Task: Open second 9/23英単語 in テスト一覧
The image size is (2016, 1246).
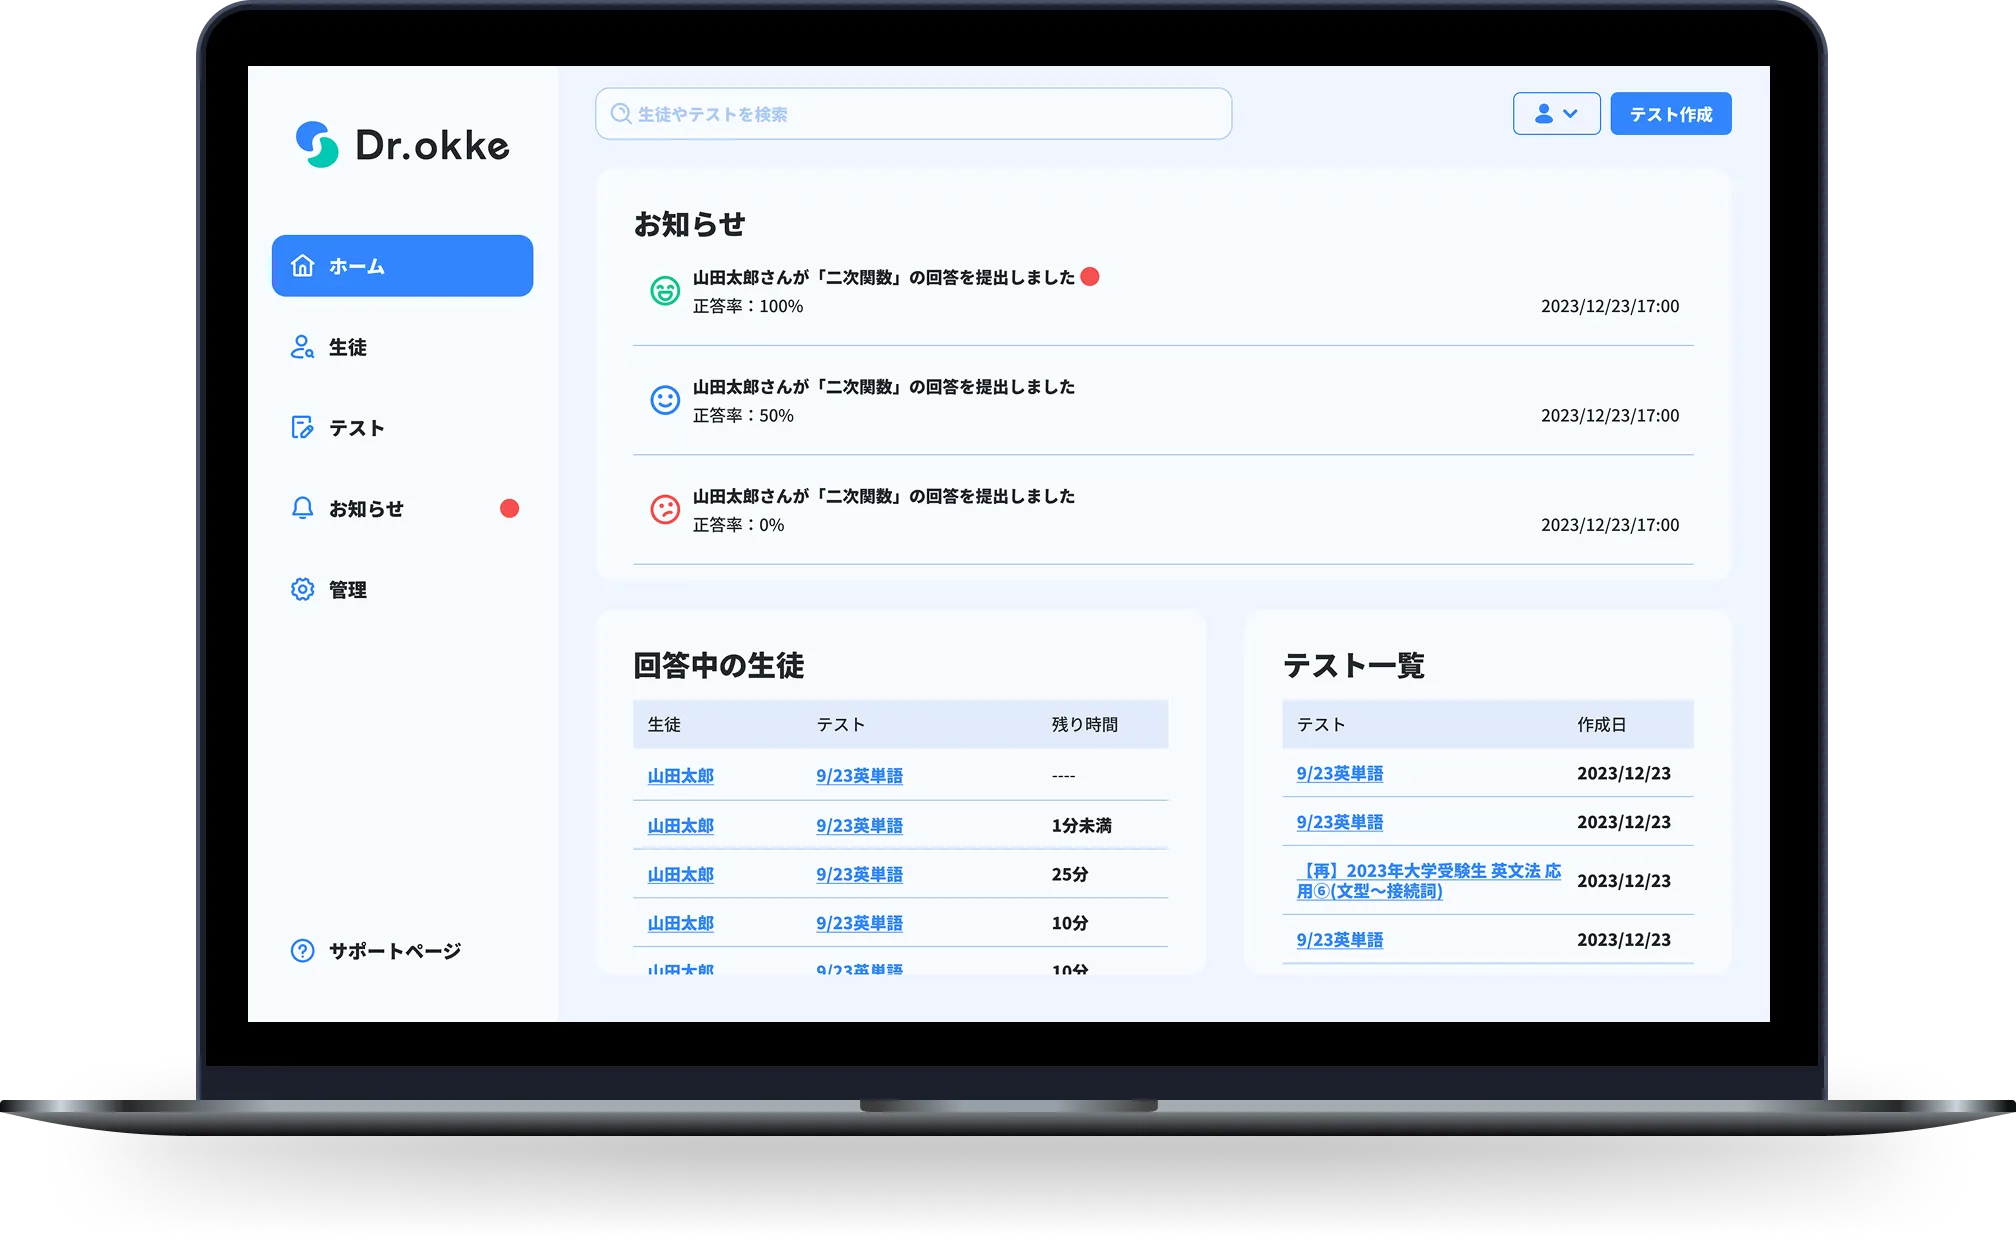Action: [1339, 822]
